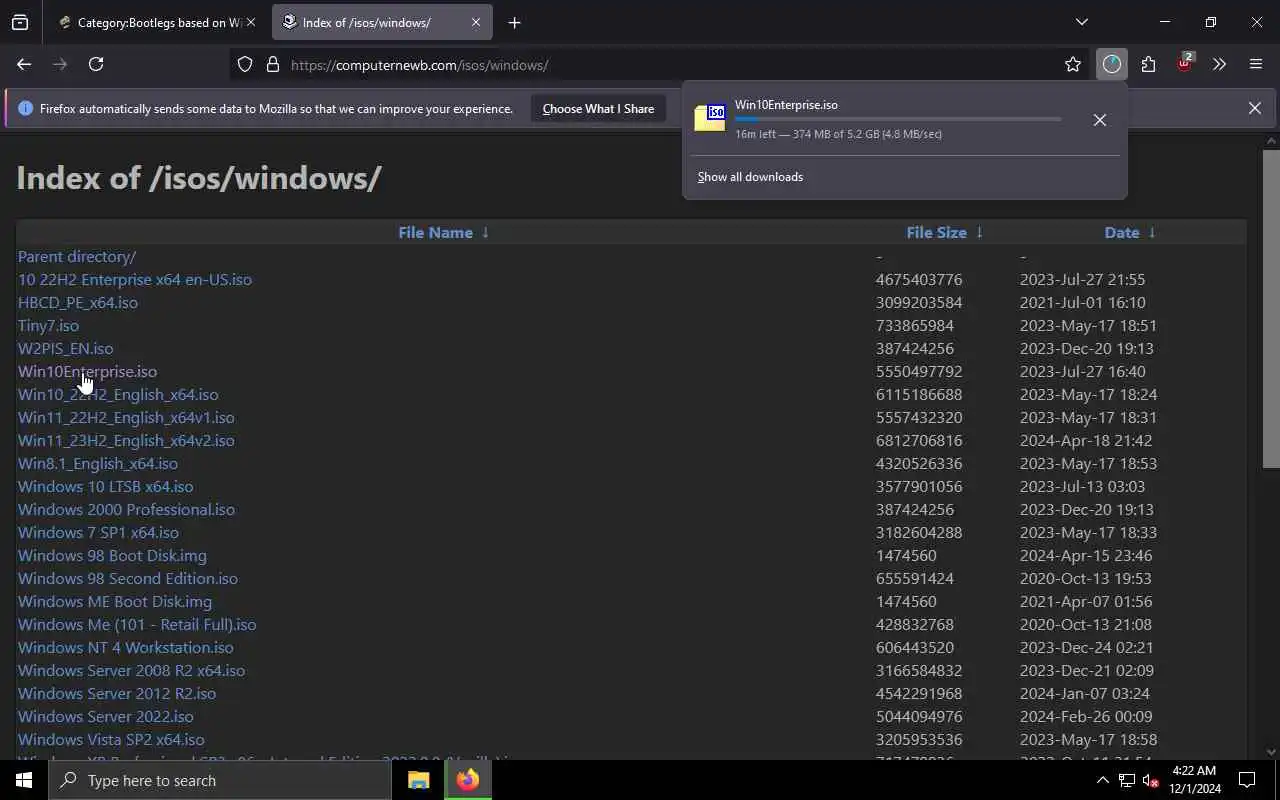This screenshot has height=800, width=1280.
Task: Reverse File Name sort arrow
Action: (485, 232)
